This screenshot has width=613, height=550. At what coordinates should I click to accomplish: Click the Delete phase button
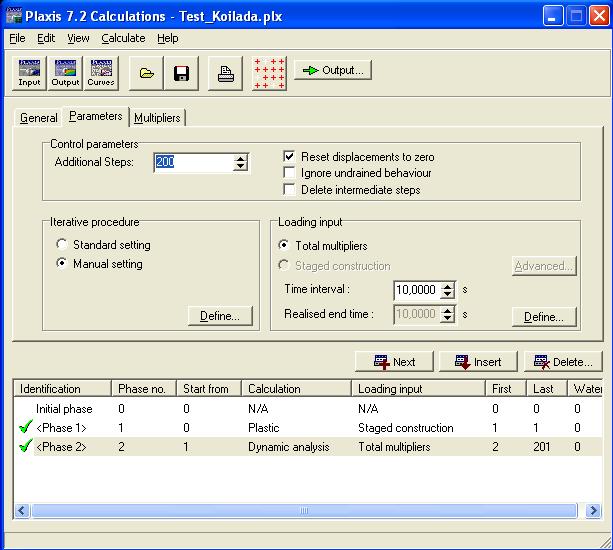[563, 362]
